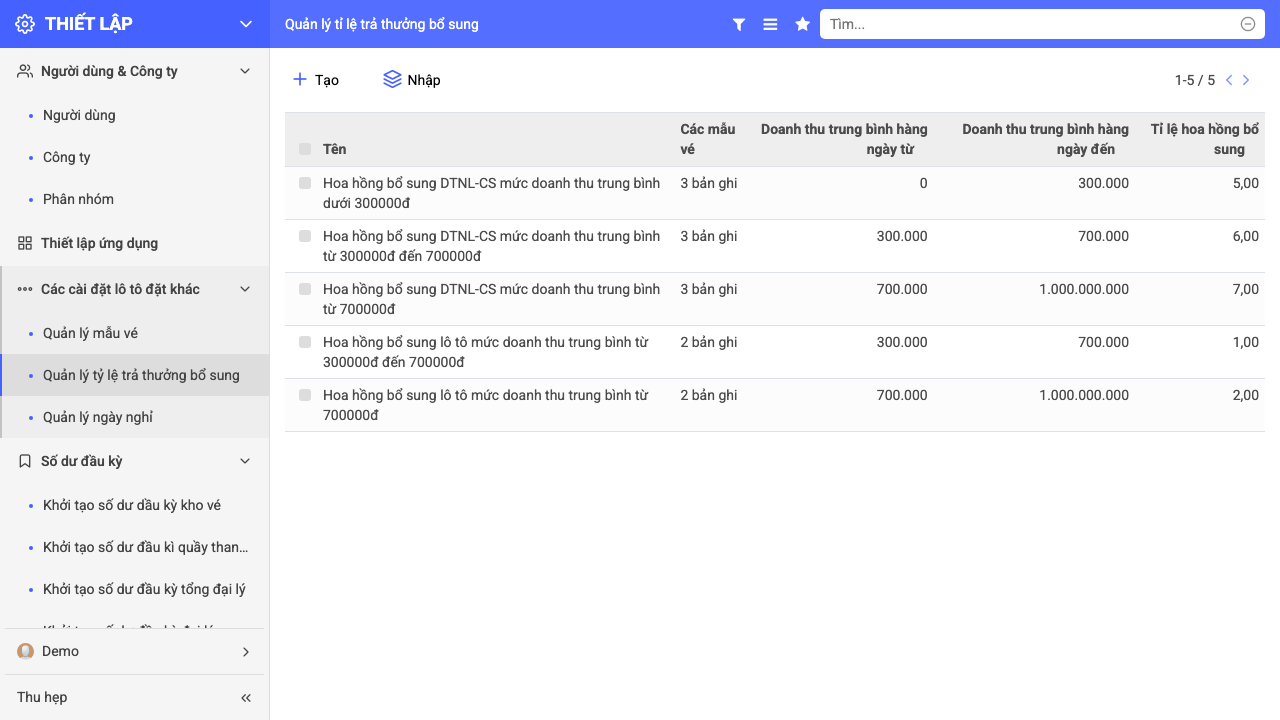Collapse the Người dùng & Công ty section

[246, 71]
